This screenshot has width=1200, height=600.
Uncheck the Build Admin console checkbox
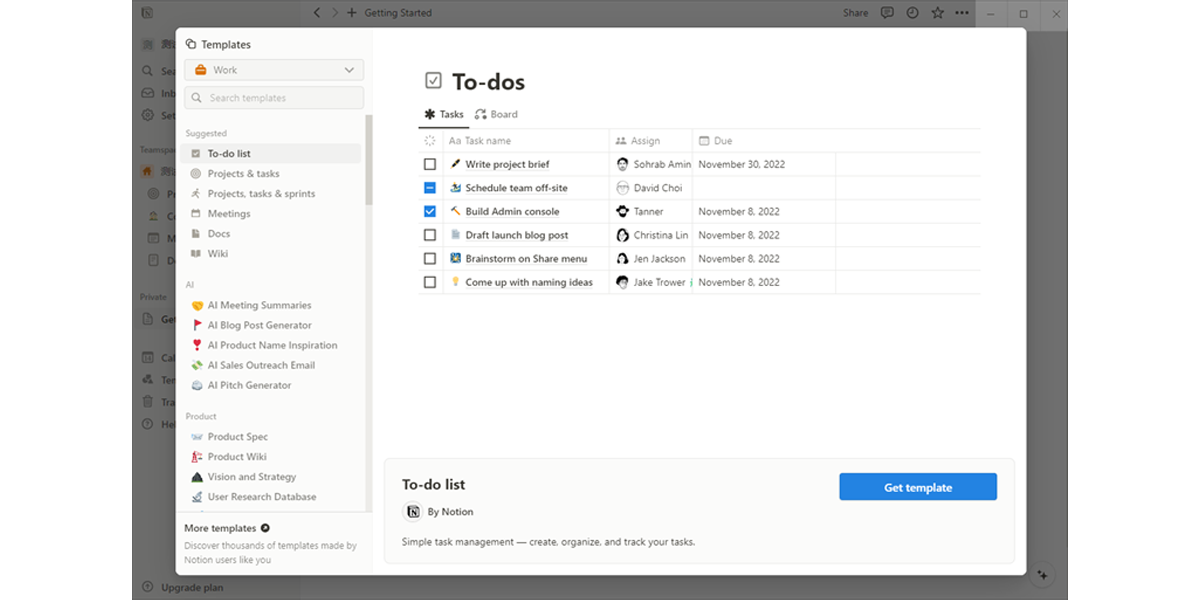[x=430, y=211]
